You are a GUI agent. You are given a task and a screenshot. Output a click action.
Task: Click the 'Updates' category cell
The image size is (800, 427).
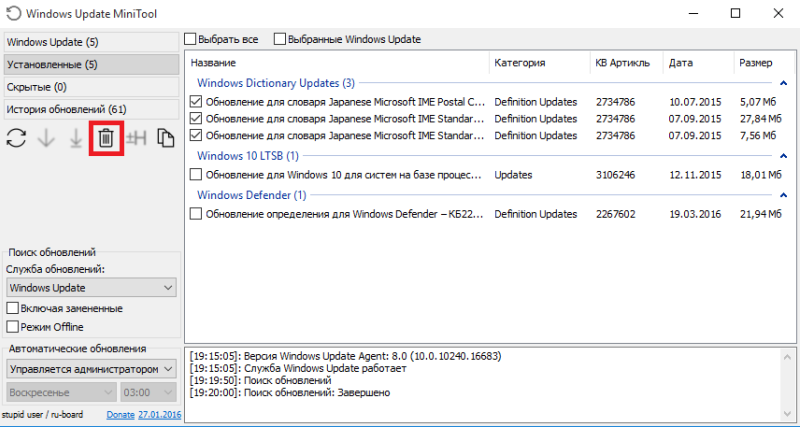coord(513,175)
